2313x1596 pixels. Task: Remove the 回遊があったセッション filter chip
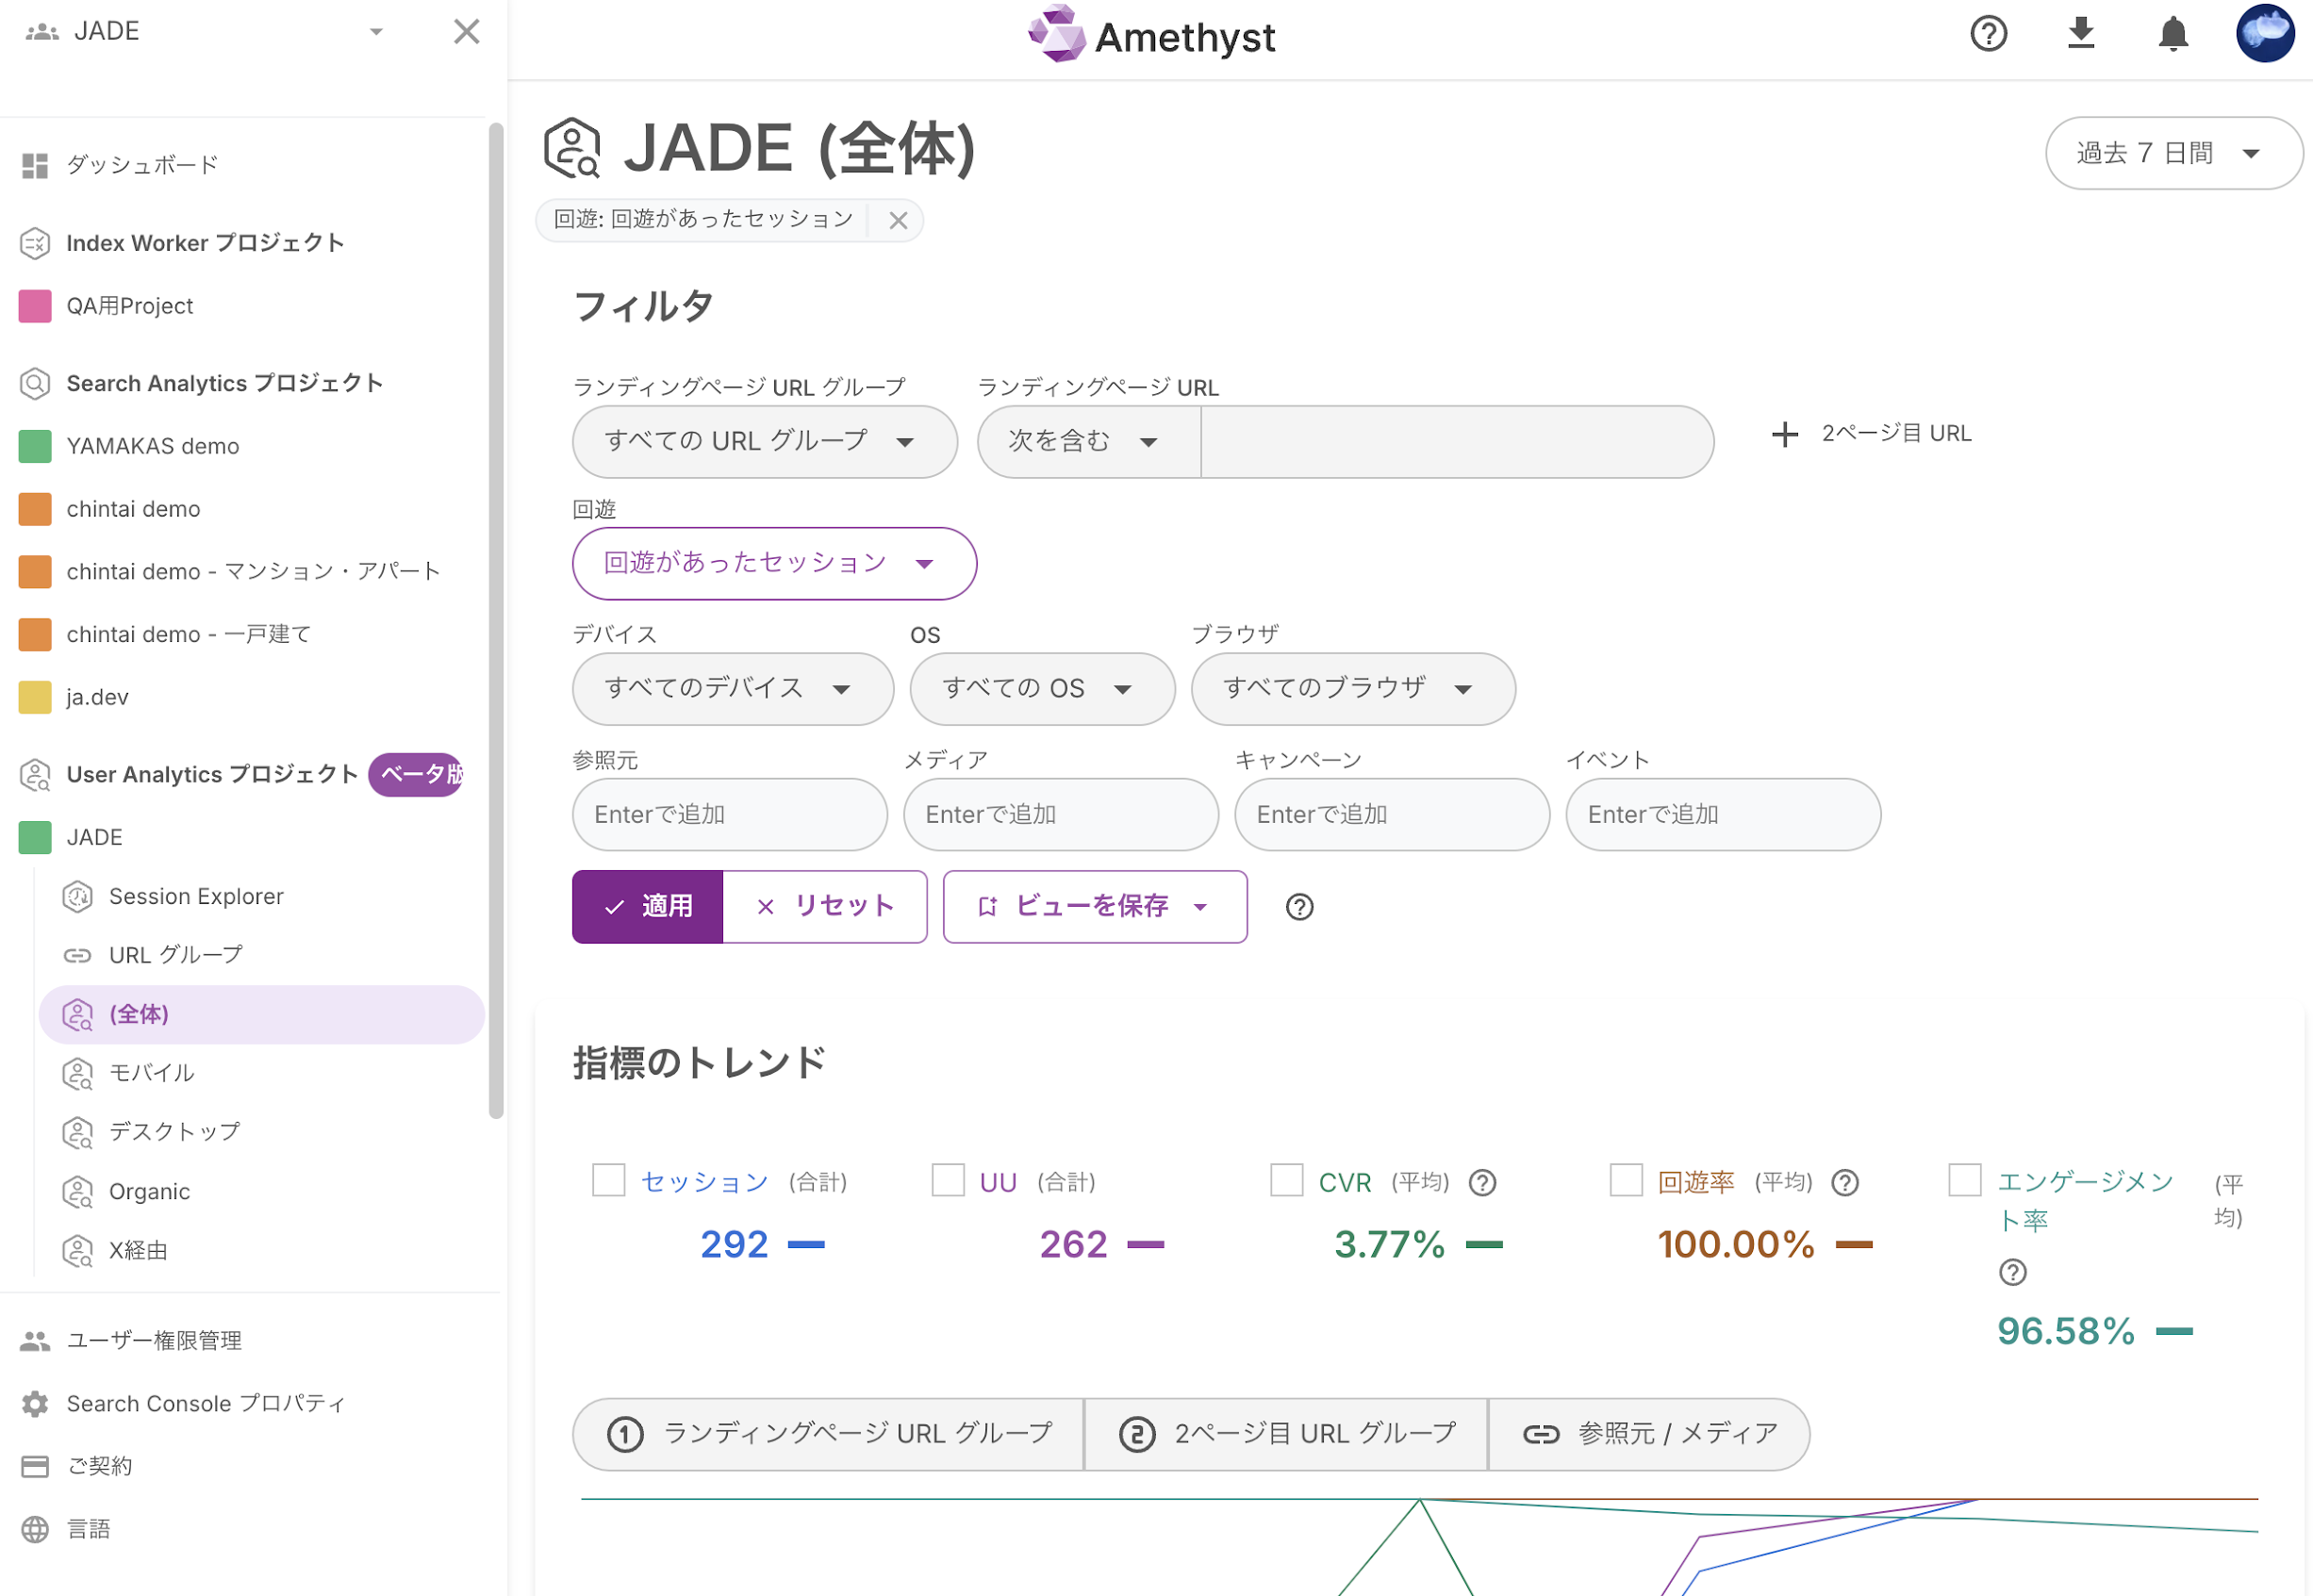coord(898,220)
